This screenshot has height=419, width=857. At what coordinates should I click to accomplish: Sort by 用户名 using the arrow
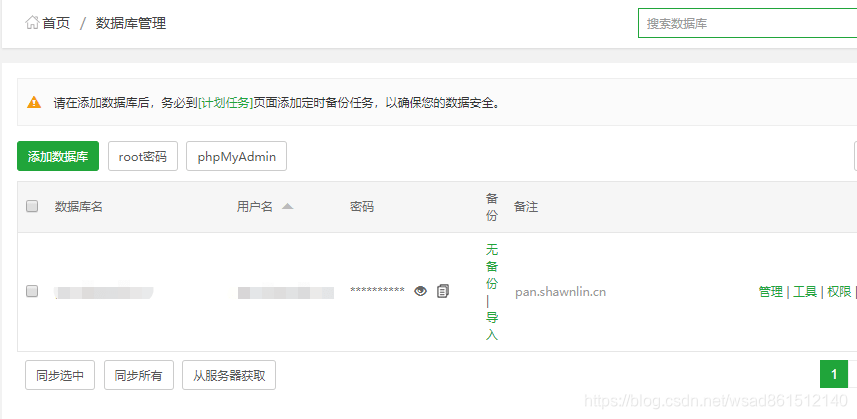point(287,206)
